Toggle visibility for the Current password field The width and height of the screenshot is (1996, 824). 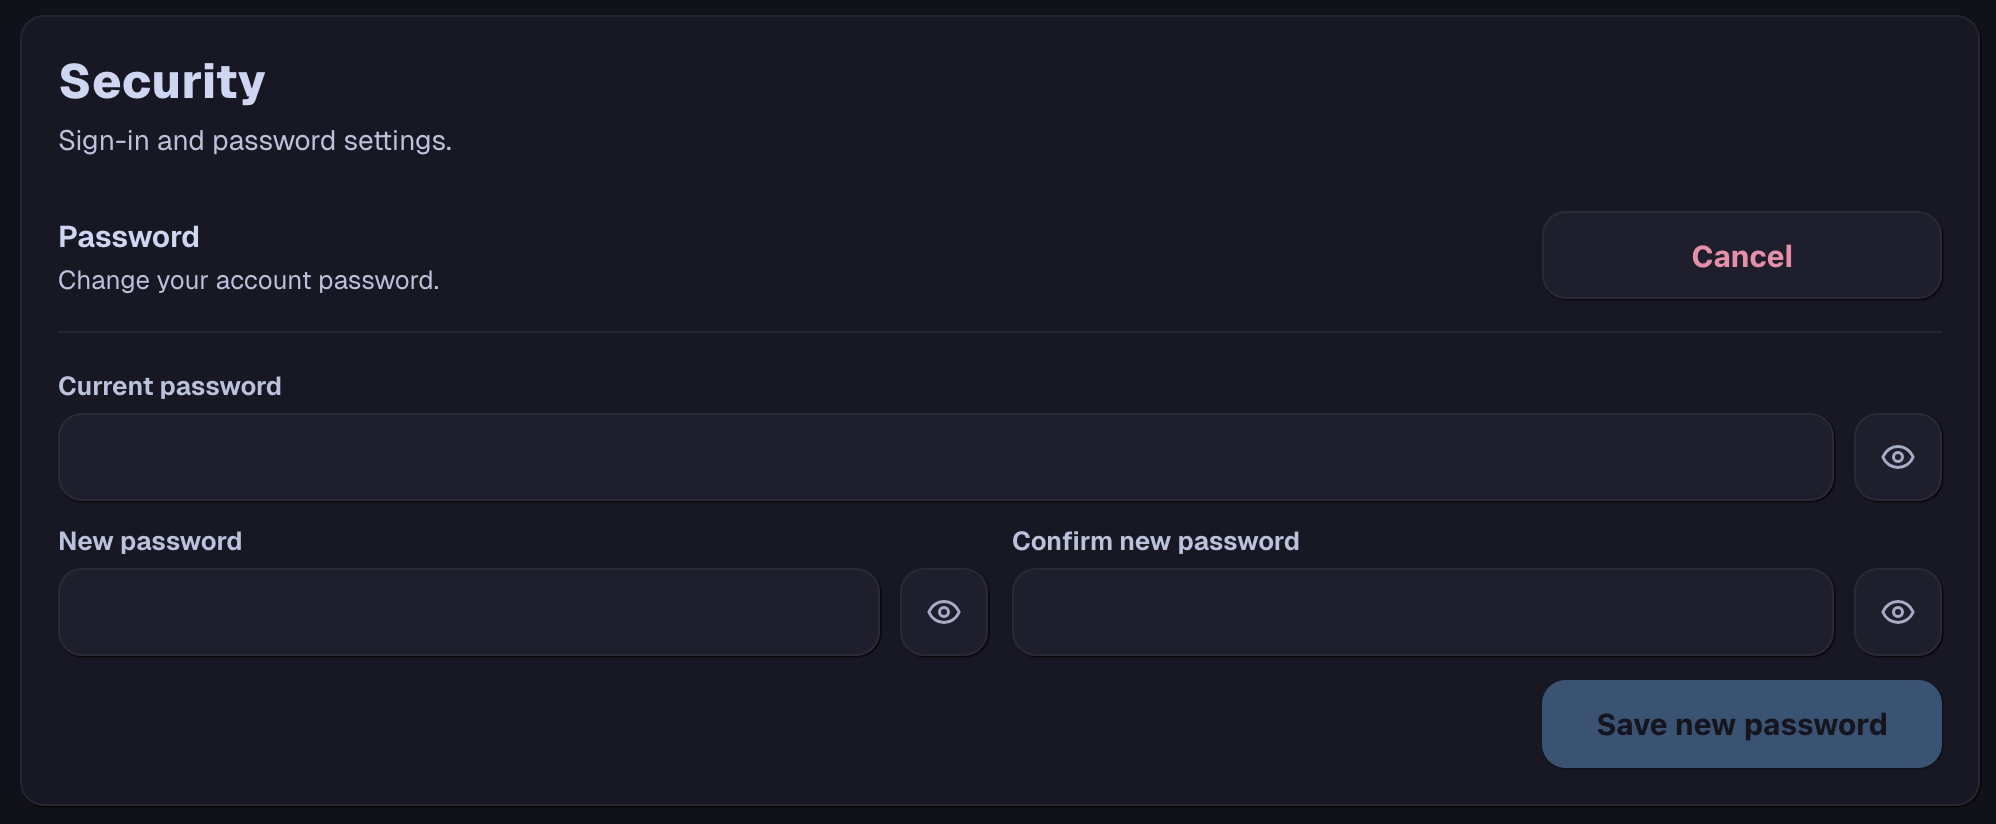click(1898, 457)
